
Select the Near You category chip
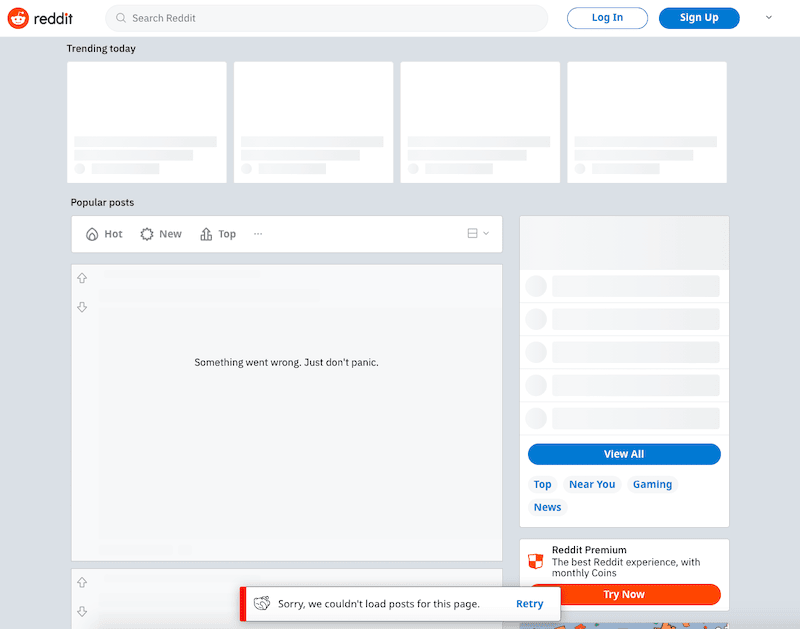[592, 484]
